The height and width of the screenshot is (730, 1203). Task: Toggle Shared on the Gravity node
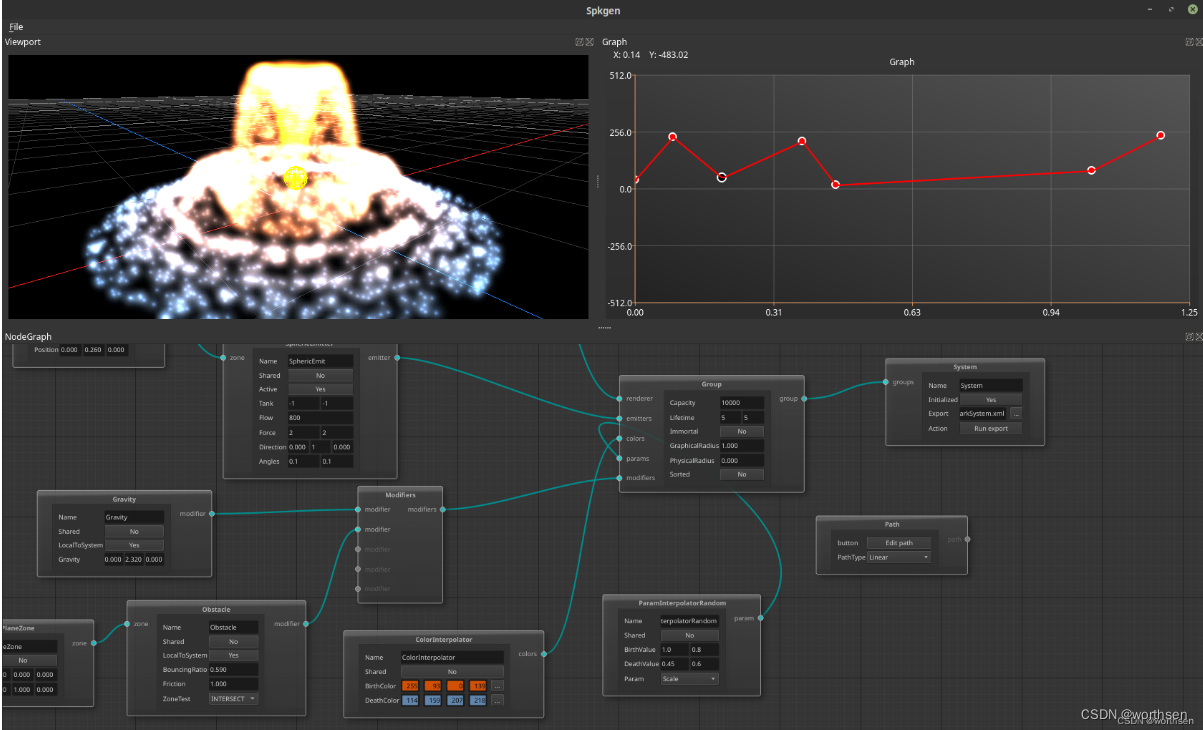pyautogui.click(x=134, y=531)
